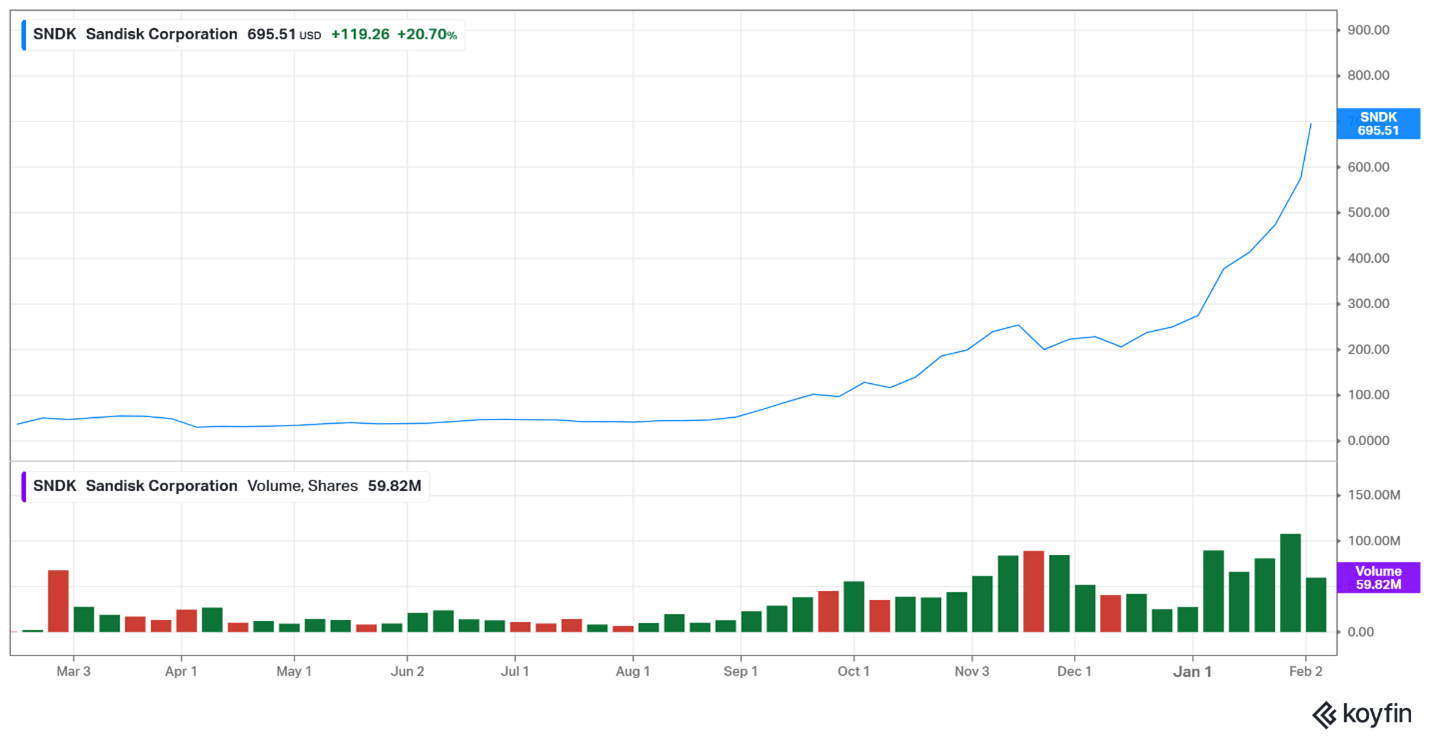Click the +20.70% change value

click(x=427, y=34)
